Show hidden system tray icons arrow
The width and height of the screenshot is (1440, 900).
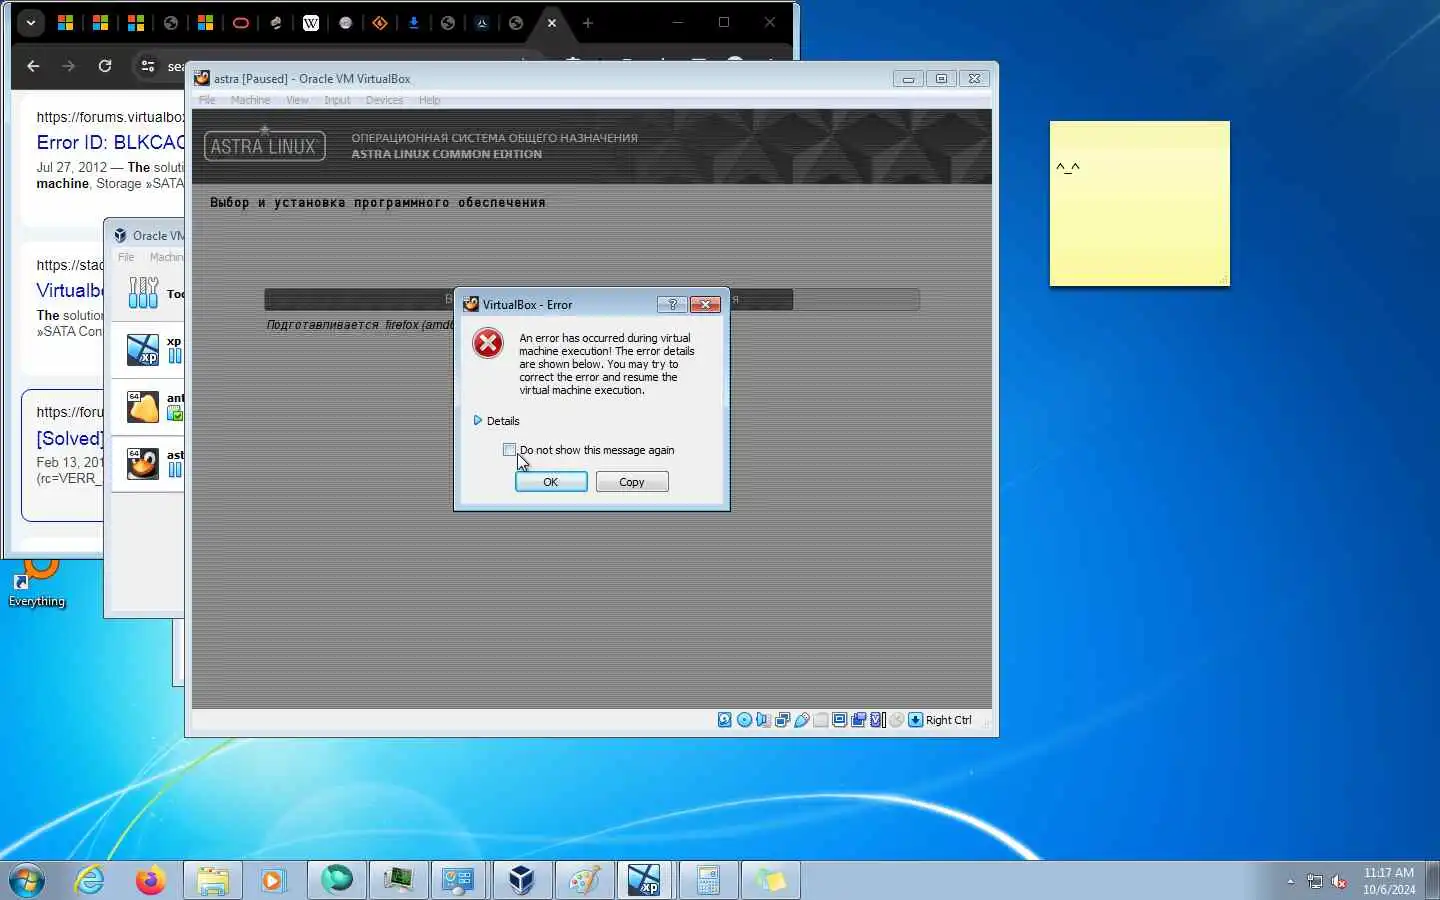pyautogui.click(x=1290, y=881)
